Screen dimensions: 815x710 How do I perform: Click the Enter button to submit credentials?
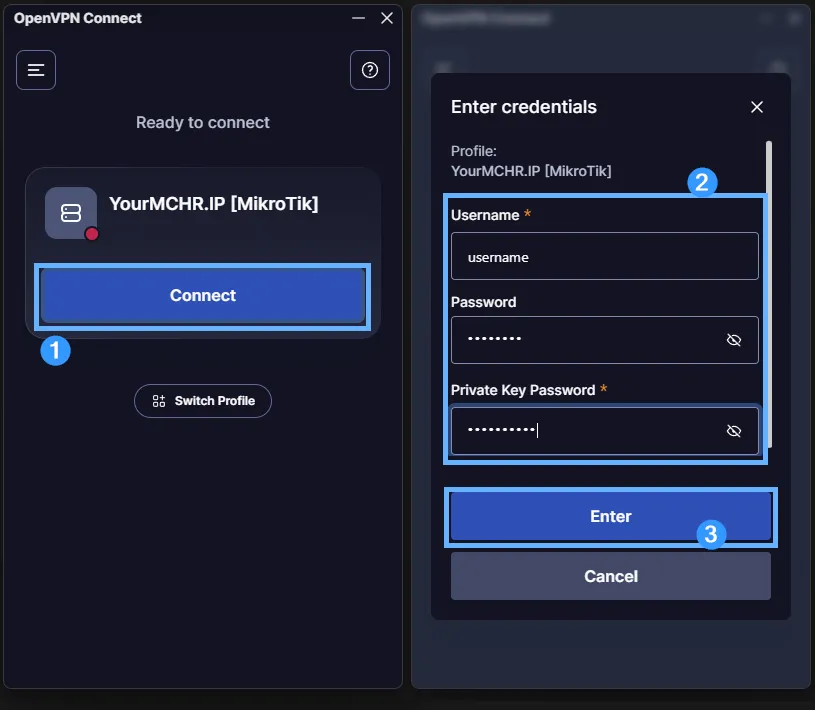(611, 516)
